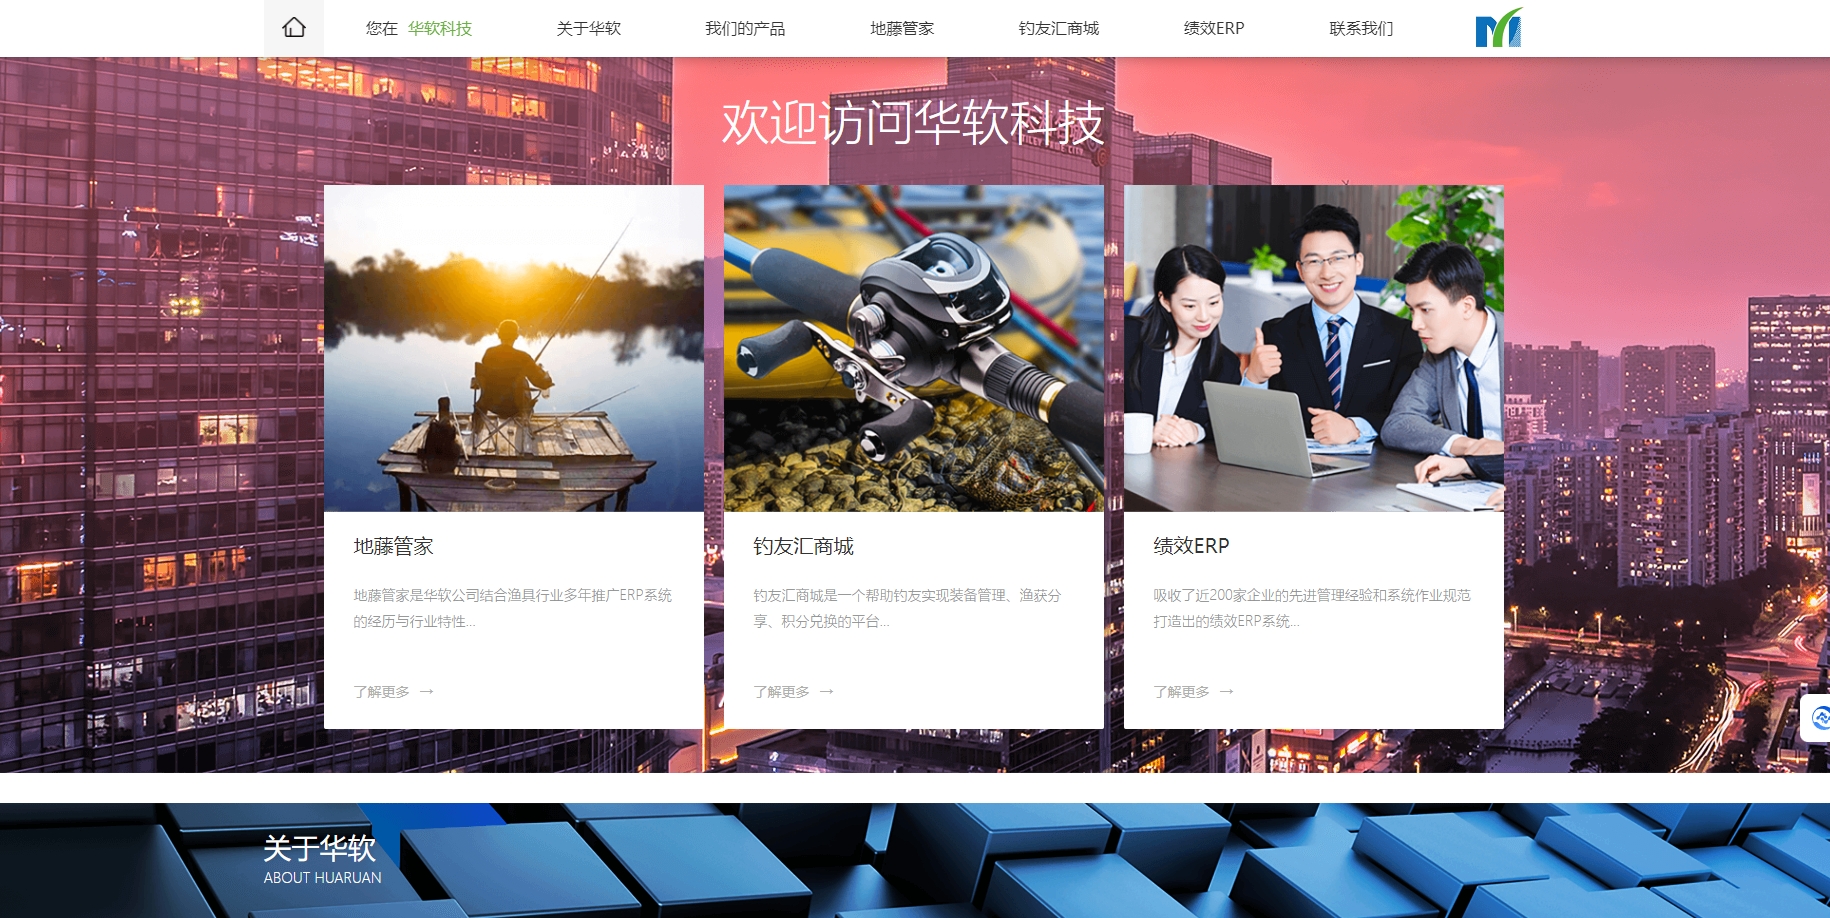
Task: Click the 绩效ERP description paragraph
Action: pyautogui.click(x=1312, y=608)
